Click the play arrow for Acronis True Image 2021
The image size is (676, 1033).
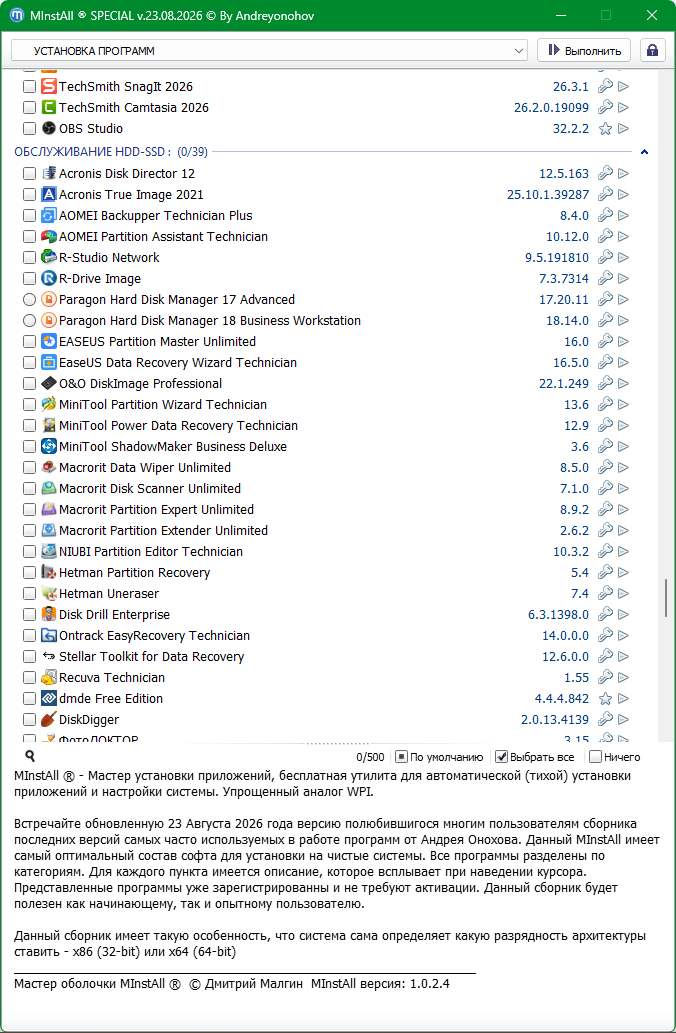tap(623, 194)
